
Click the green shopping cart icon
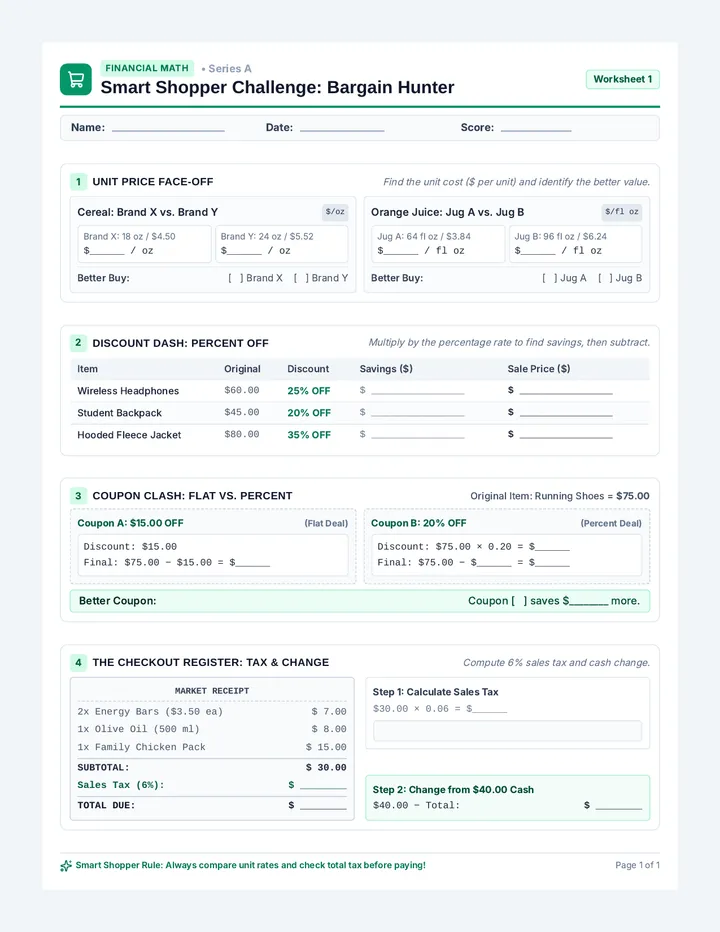click(76, 79)
